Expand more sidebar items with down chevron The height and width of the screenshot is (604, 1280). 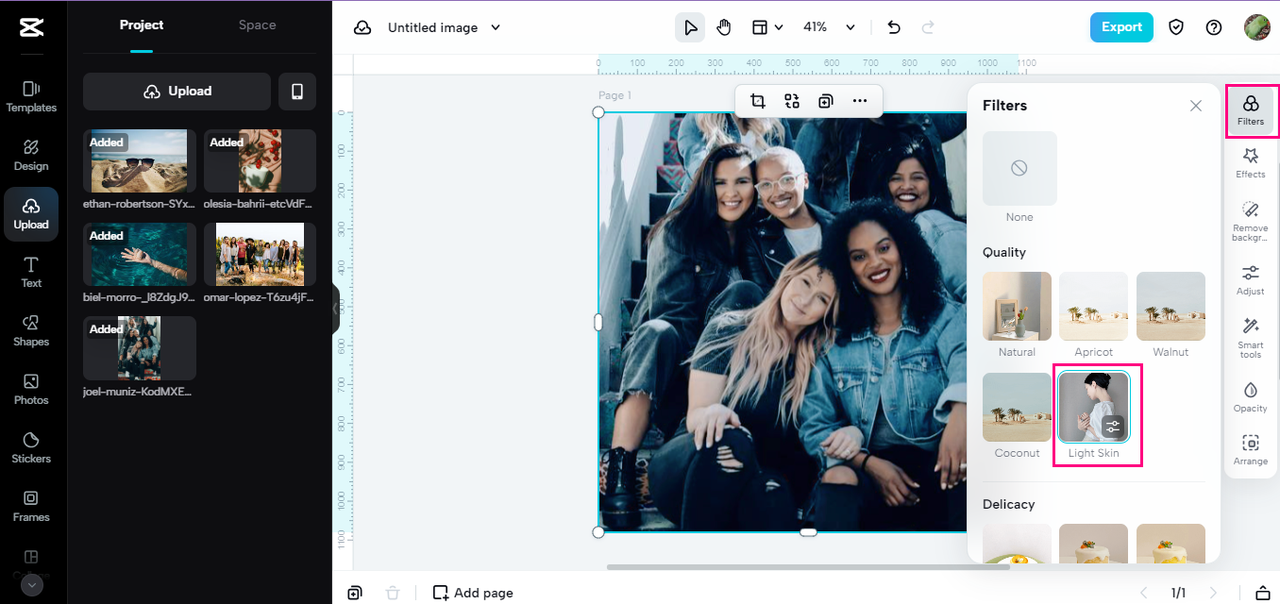[31, 585]
